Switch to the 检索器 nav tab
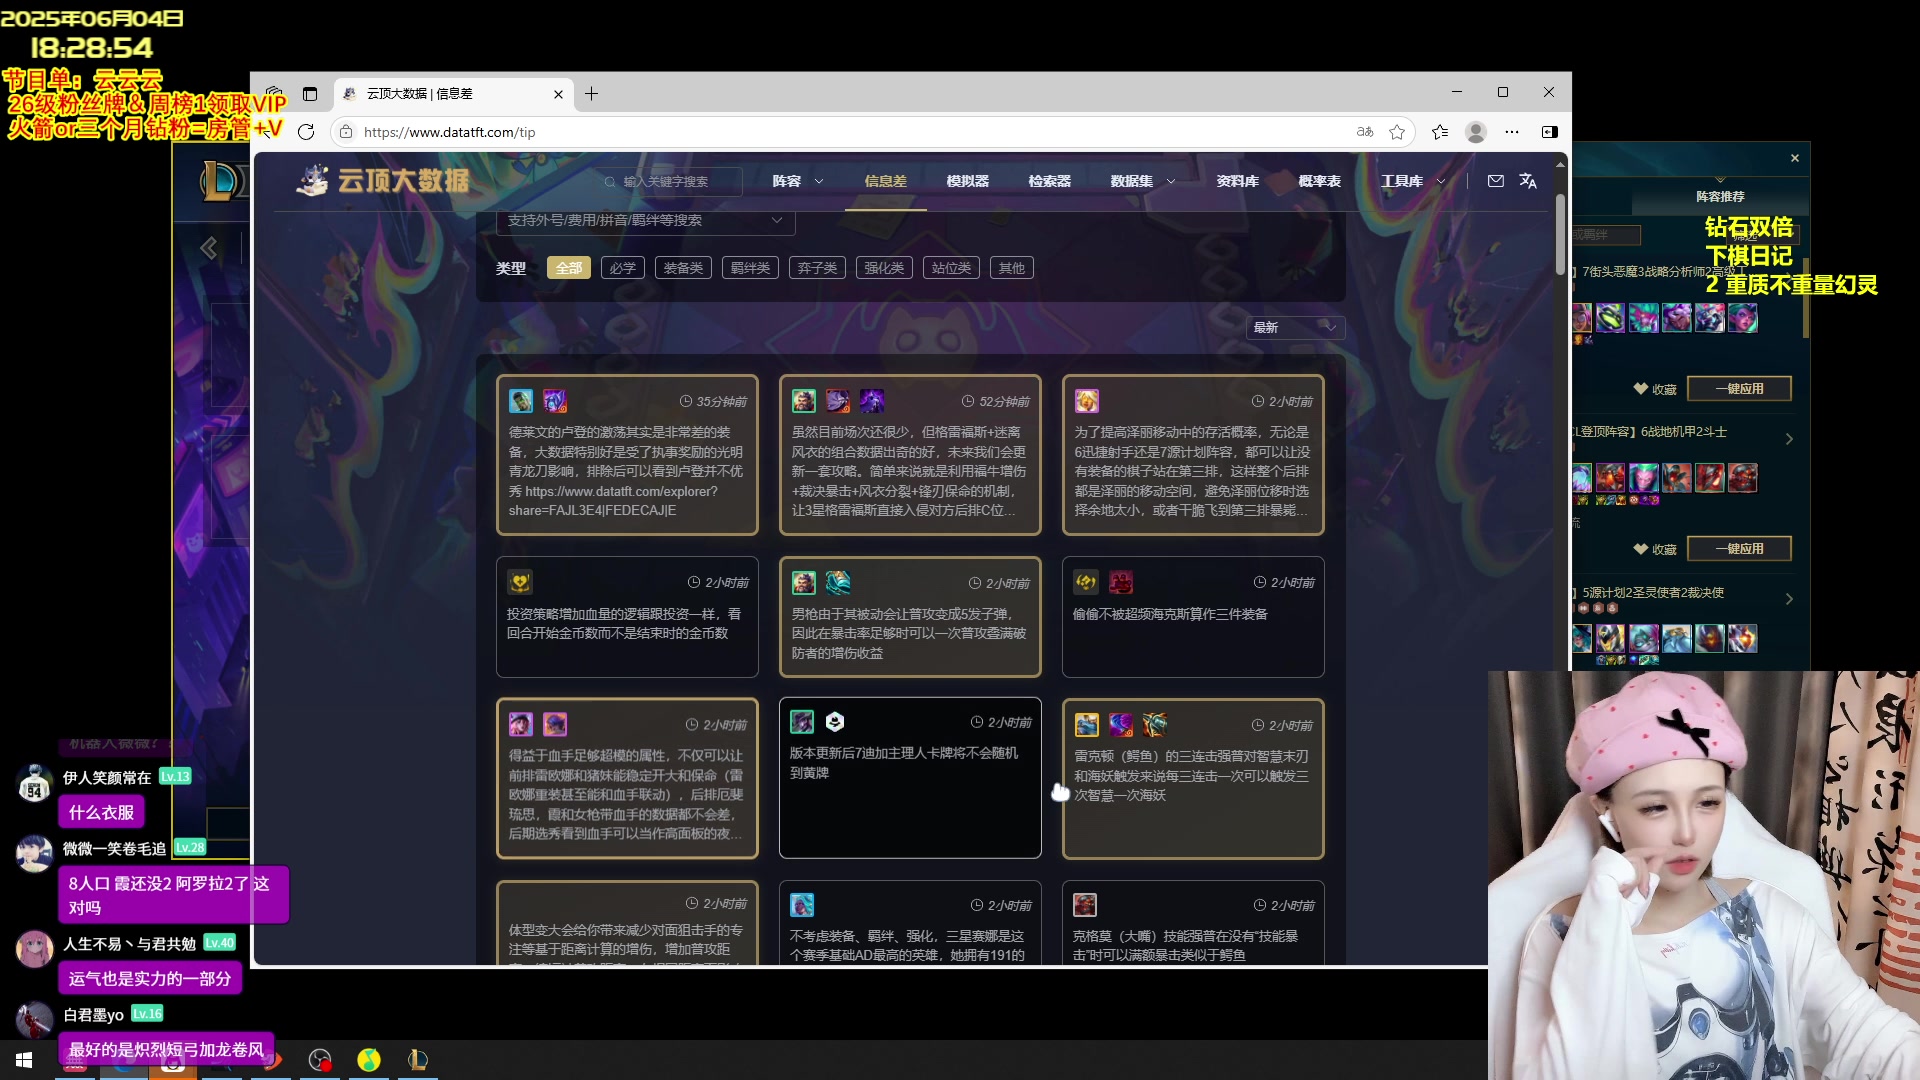This screenshot has width=1920, height=1080. coord(1049,181)
